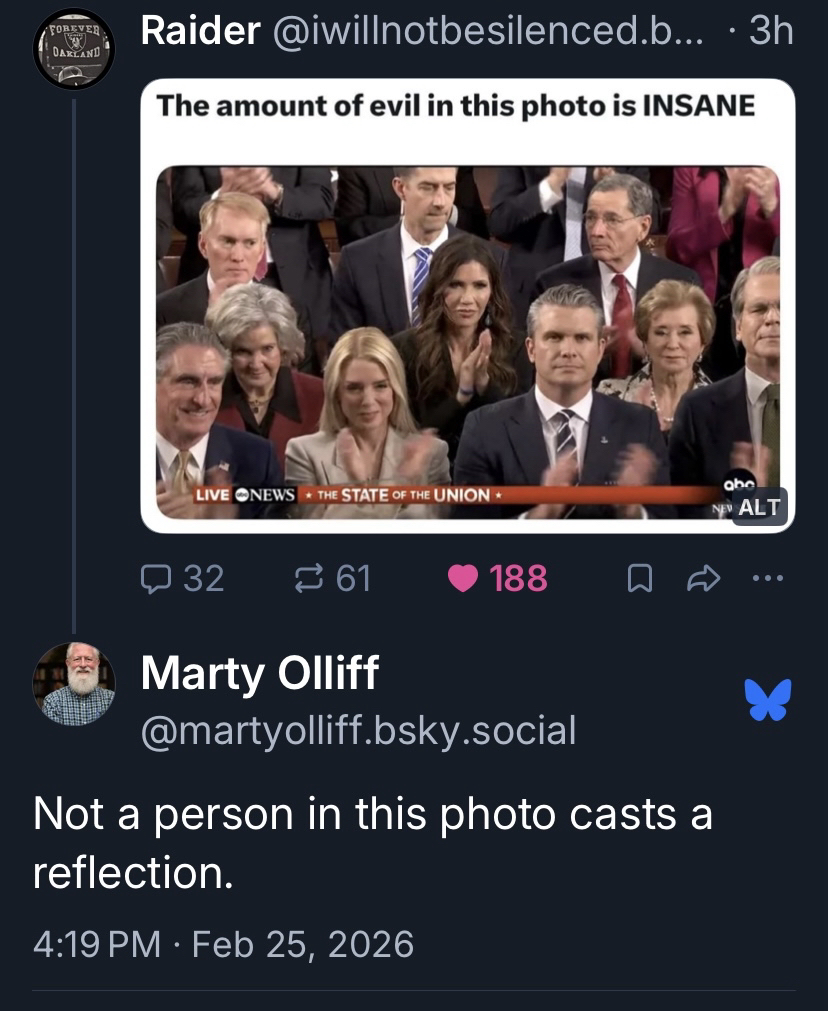Click the 3h timestamp on Raider's post
The width and height of the screenshot is (828, 1011).
click(770, 32)
